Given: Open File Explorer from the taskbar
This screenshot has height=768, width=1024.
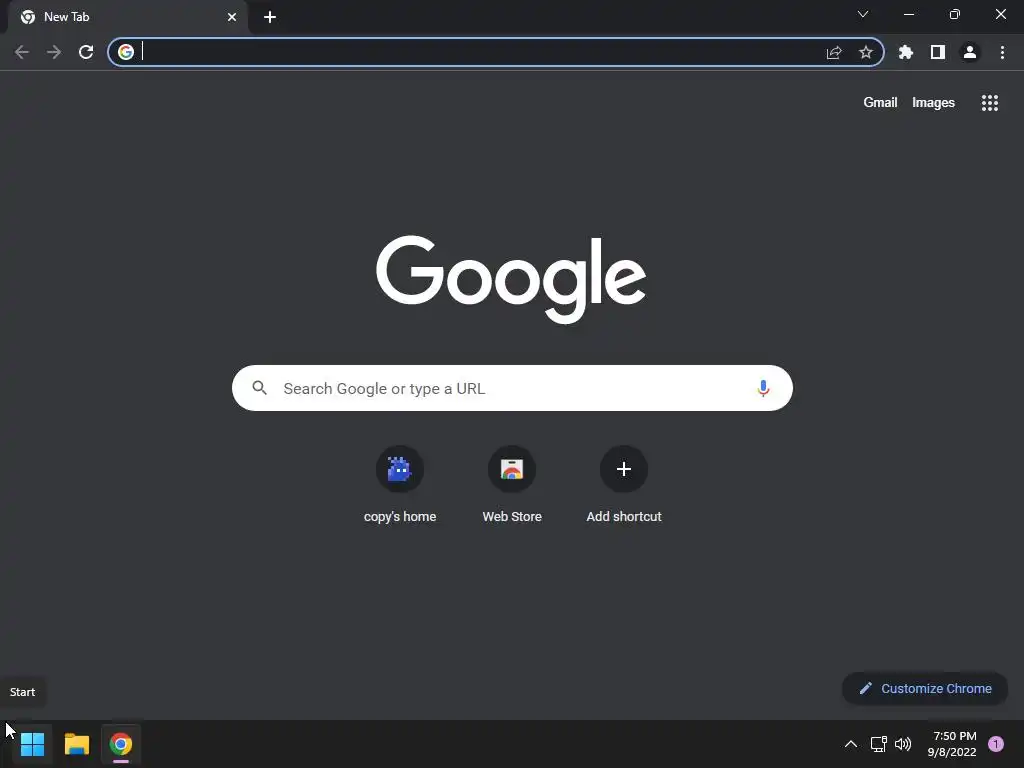Looking at the screenshot, I should 77,744.
